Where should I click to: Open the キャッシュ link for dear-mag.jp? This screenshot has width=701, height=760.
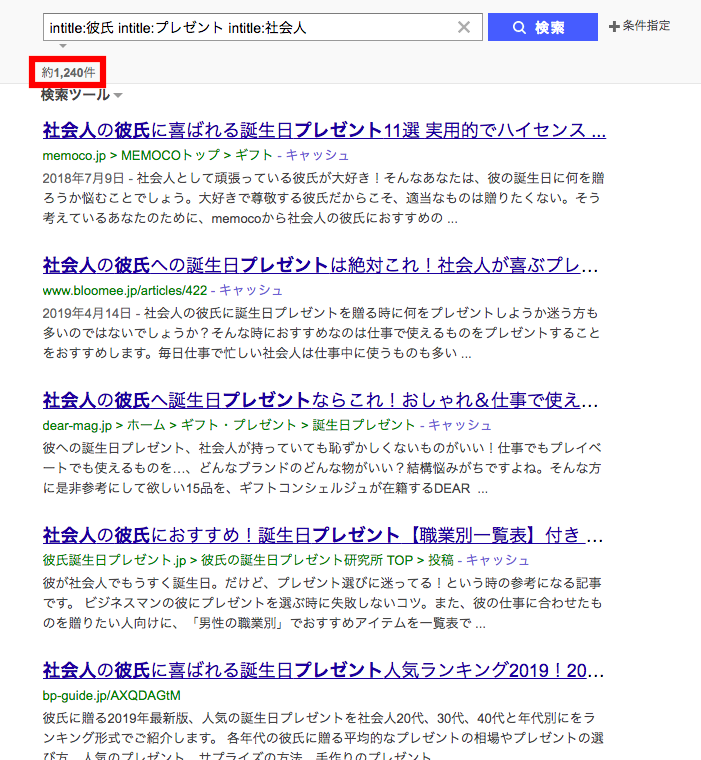(x=460, y=425)
